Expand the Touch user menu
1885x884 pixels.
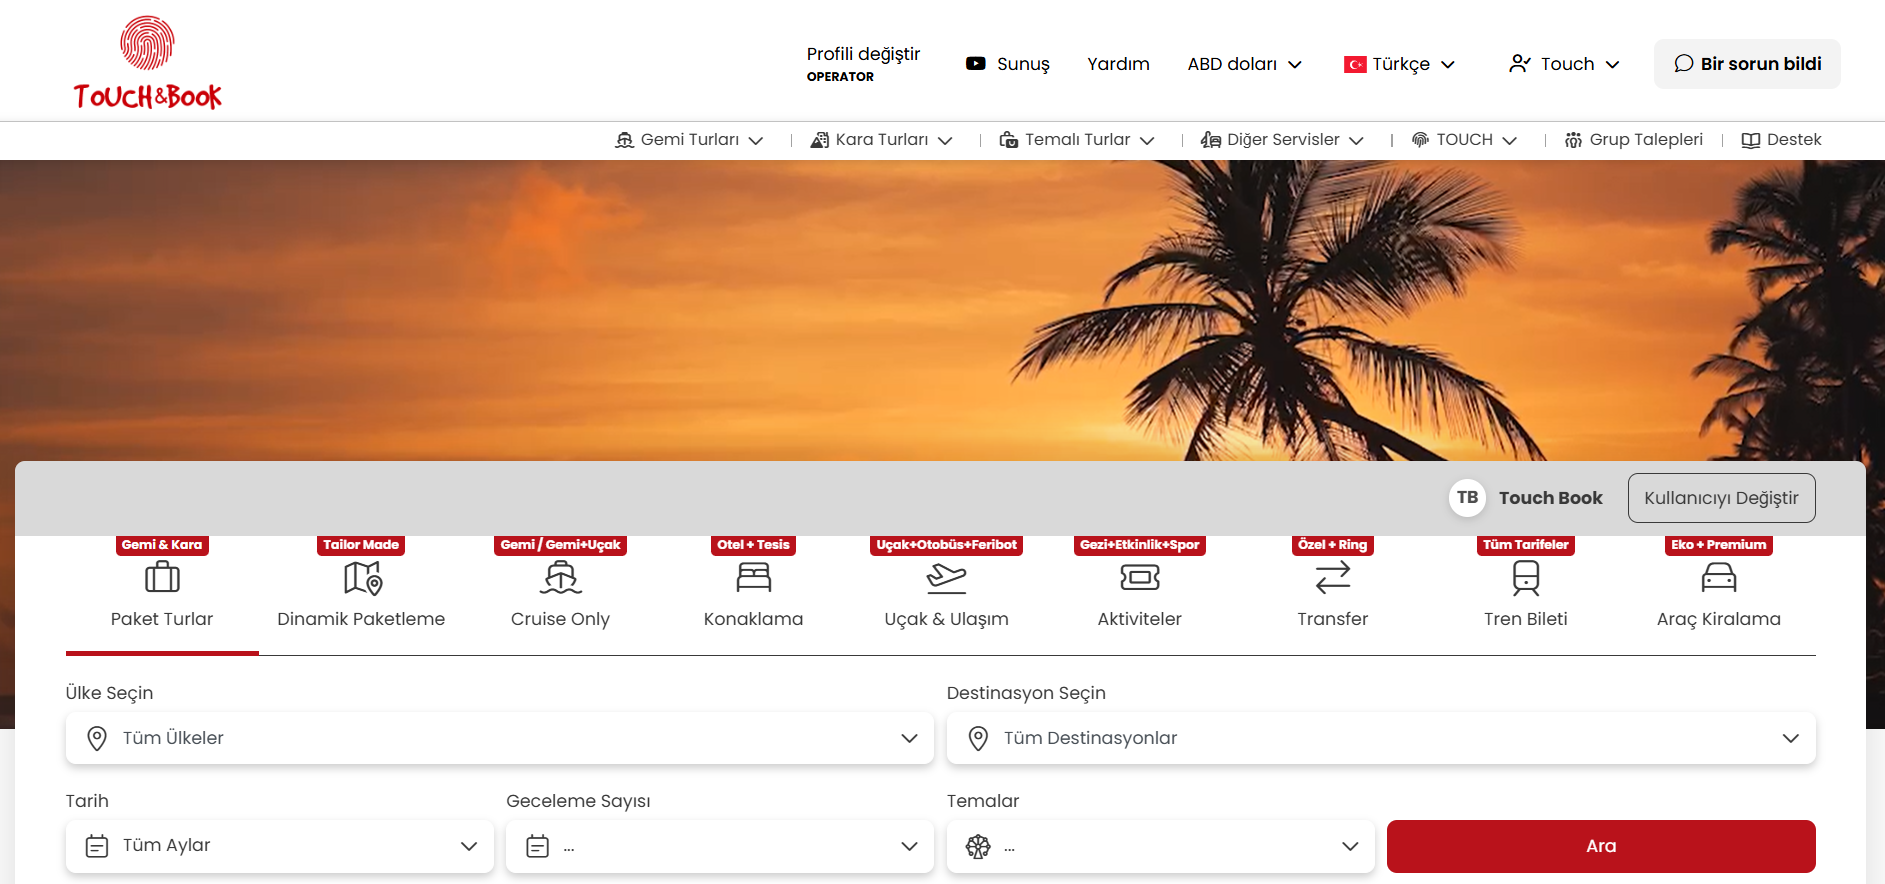(1565, 64)
